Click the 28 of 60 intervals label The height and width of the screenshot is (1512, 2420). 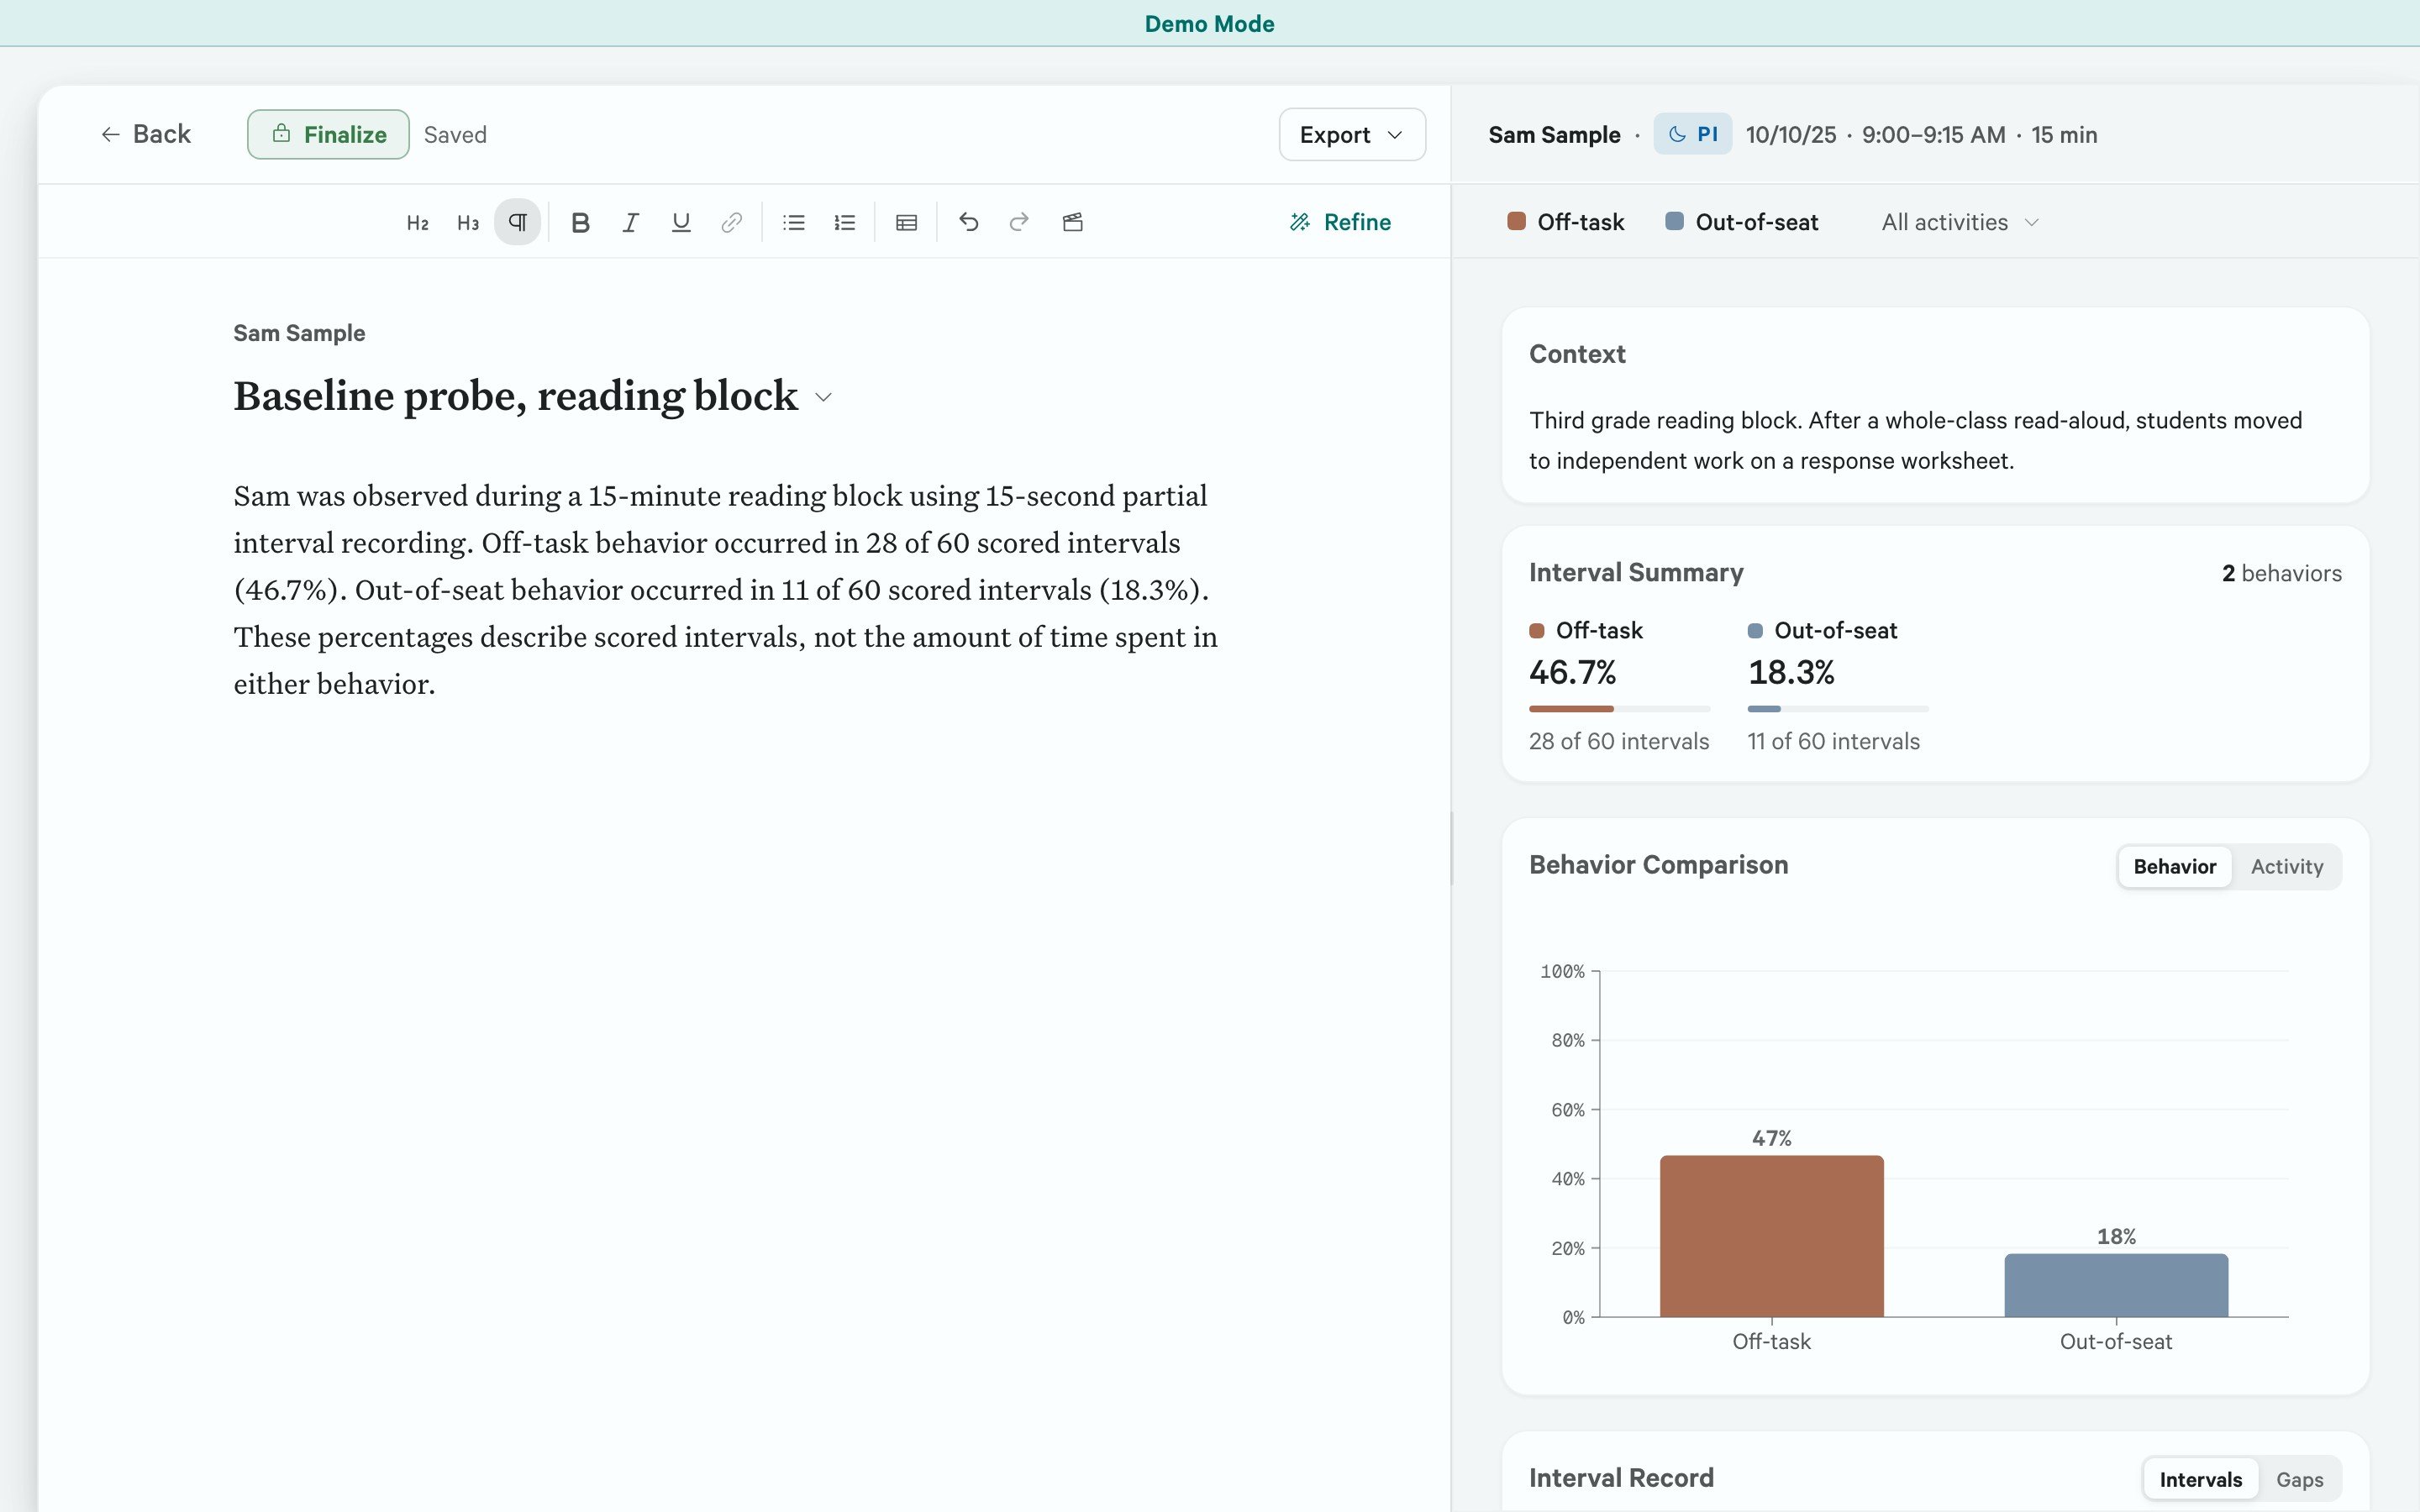1619,741
